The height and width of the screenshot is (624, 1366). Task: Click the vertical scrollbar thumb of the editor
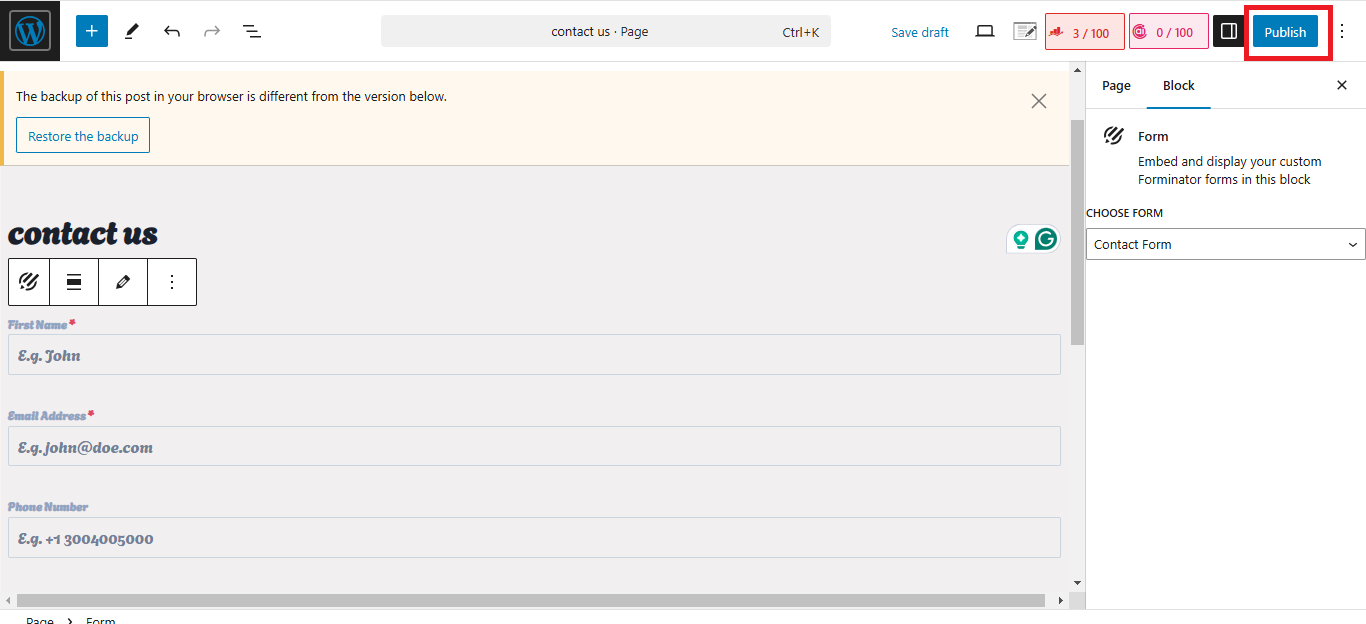point(1077,232)
